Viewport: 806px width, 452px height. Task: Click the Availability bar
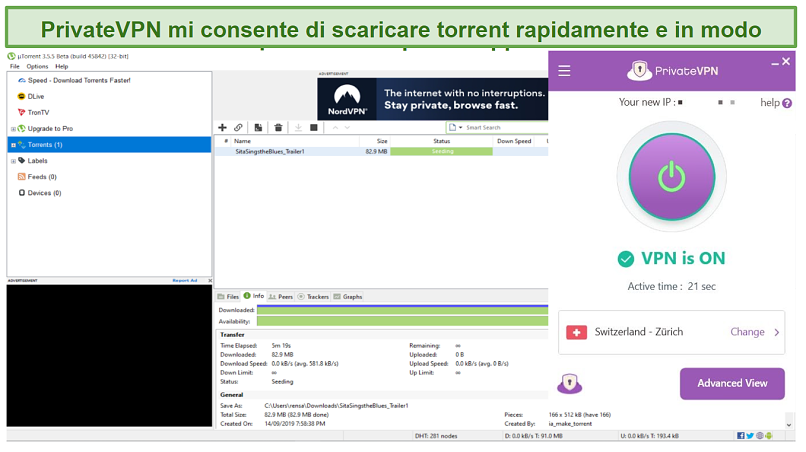click(402, 321)
